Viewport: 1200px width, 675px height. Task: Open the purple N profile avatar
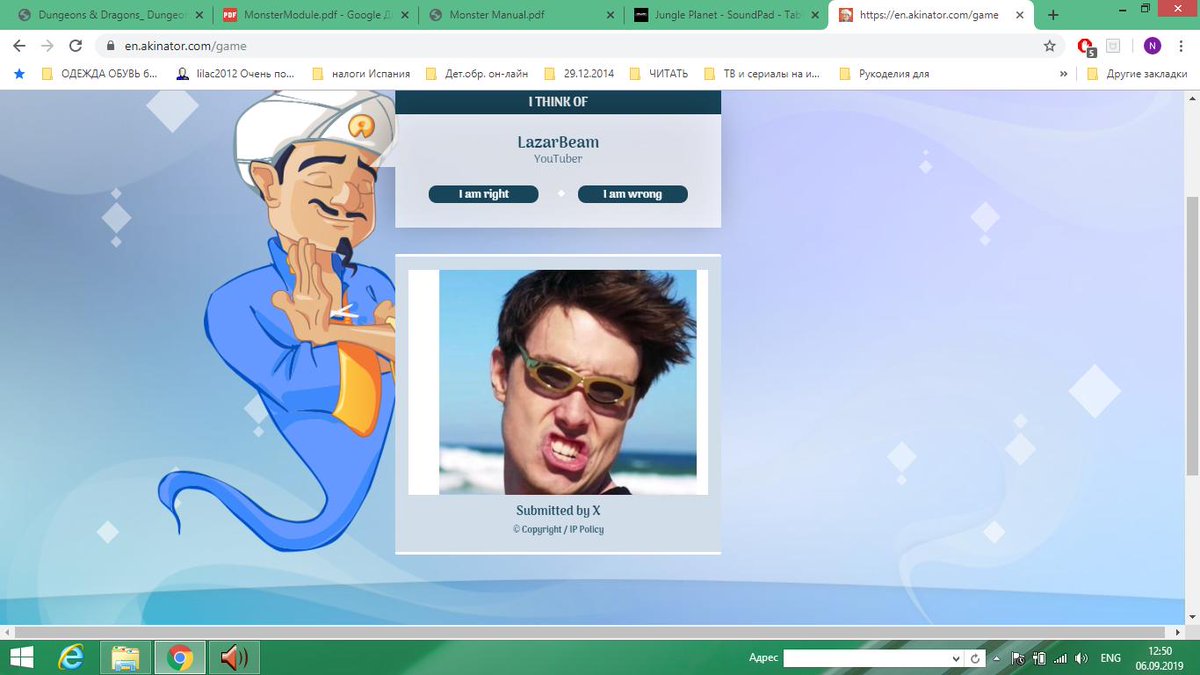tap(1152, 46)
